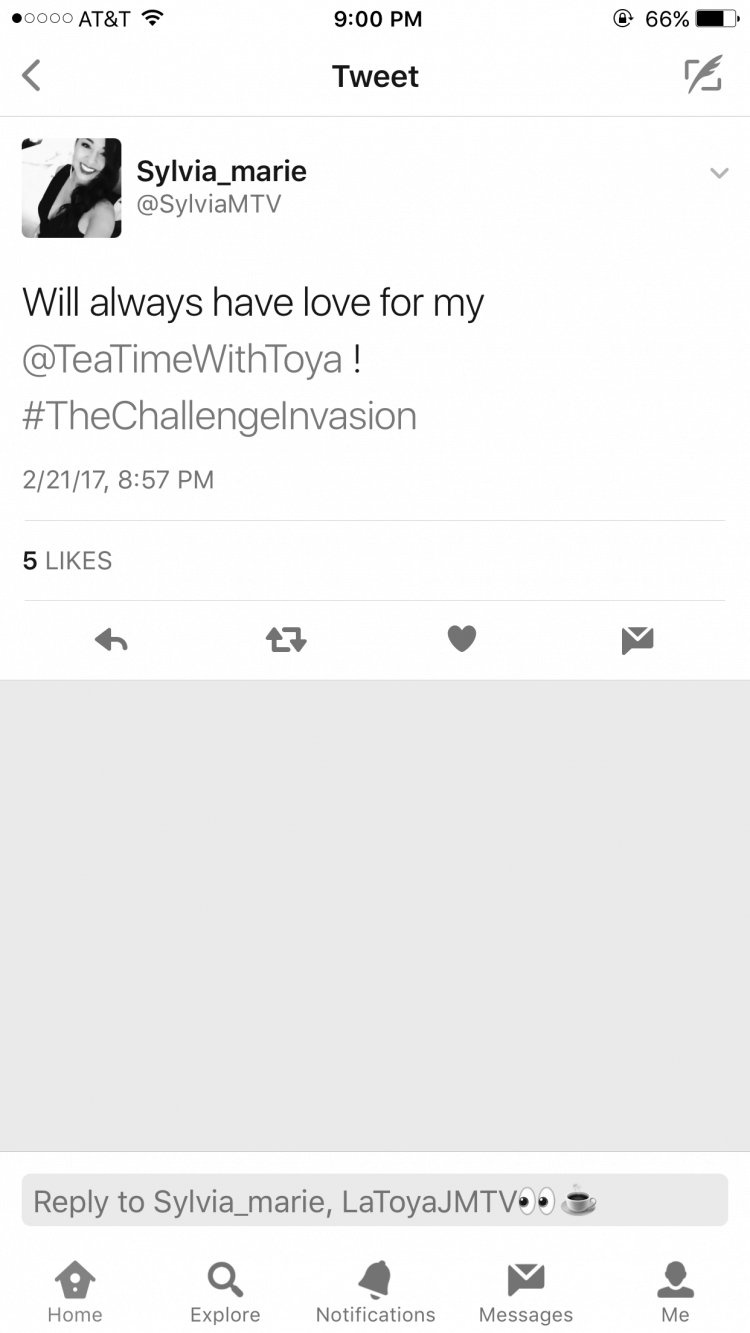Focus the Reply to Sylvia_marie field
Screen dimensions: 750x1333
(375, 1200)
